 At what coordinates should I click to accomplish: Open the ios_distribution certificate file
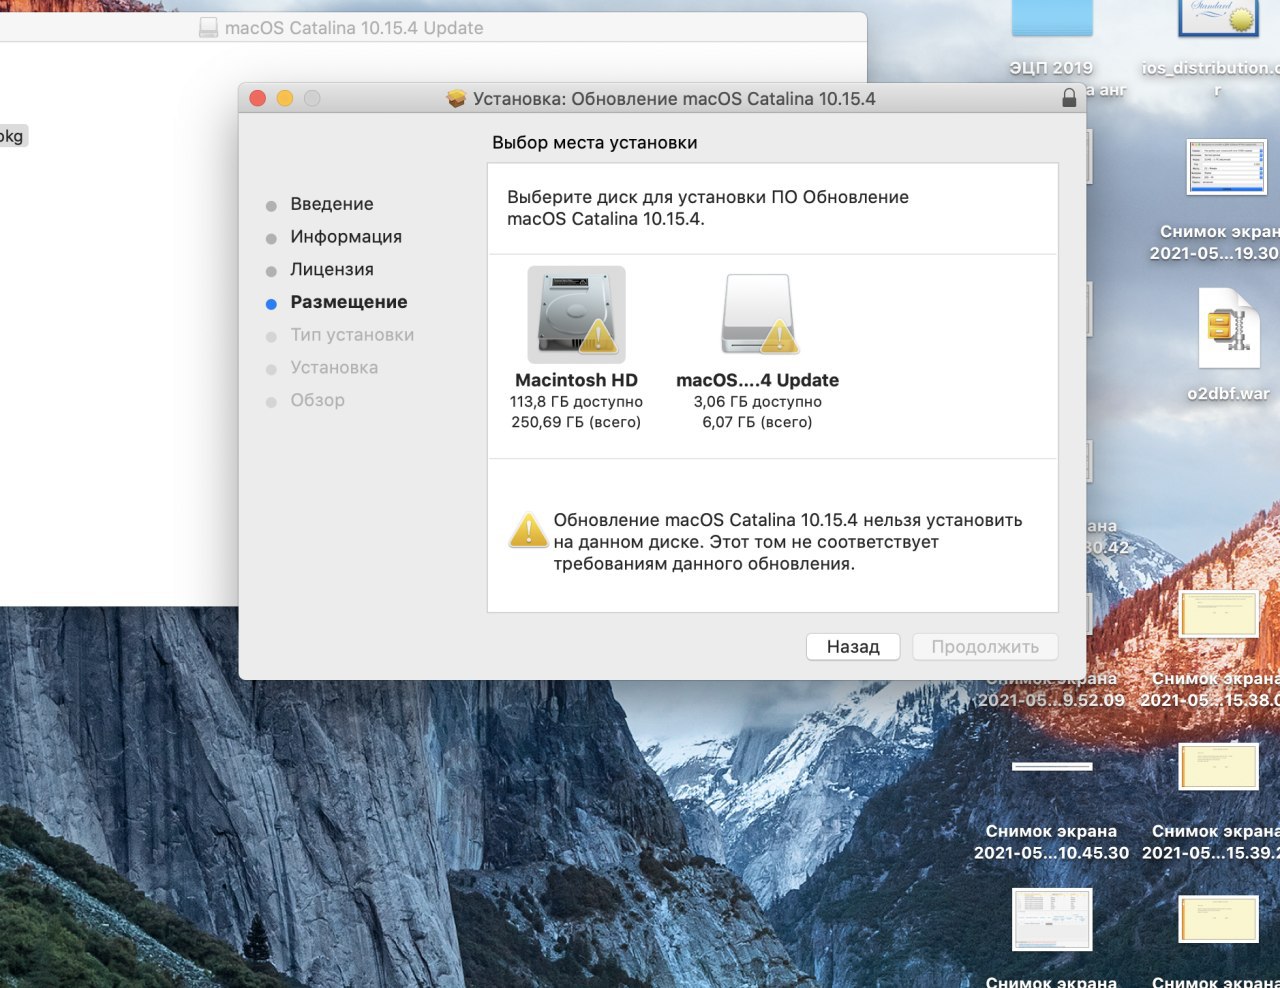(x=1218, y=19)
